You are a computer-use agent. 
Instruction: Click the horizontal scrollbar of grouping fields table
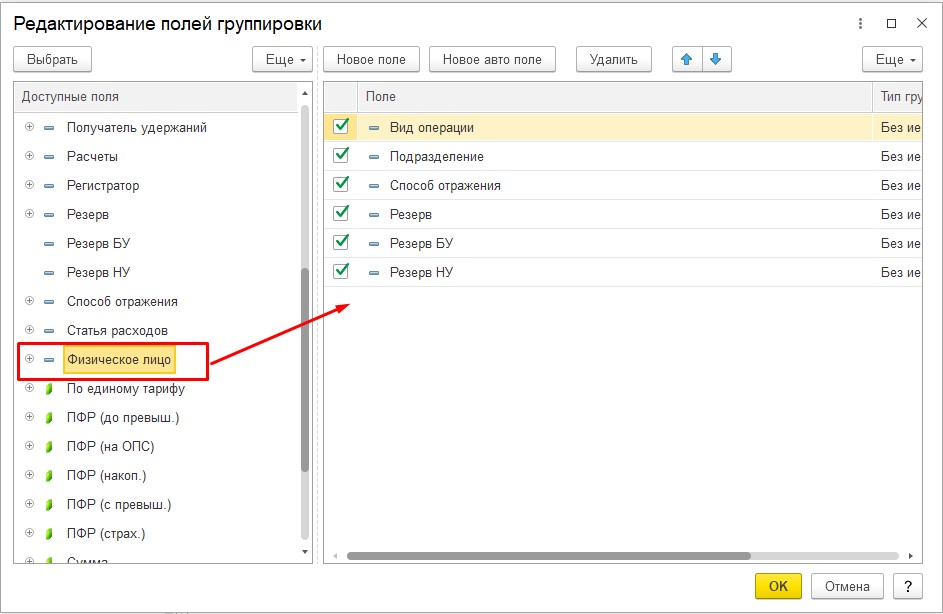click(548, 556)
